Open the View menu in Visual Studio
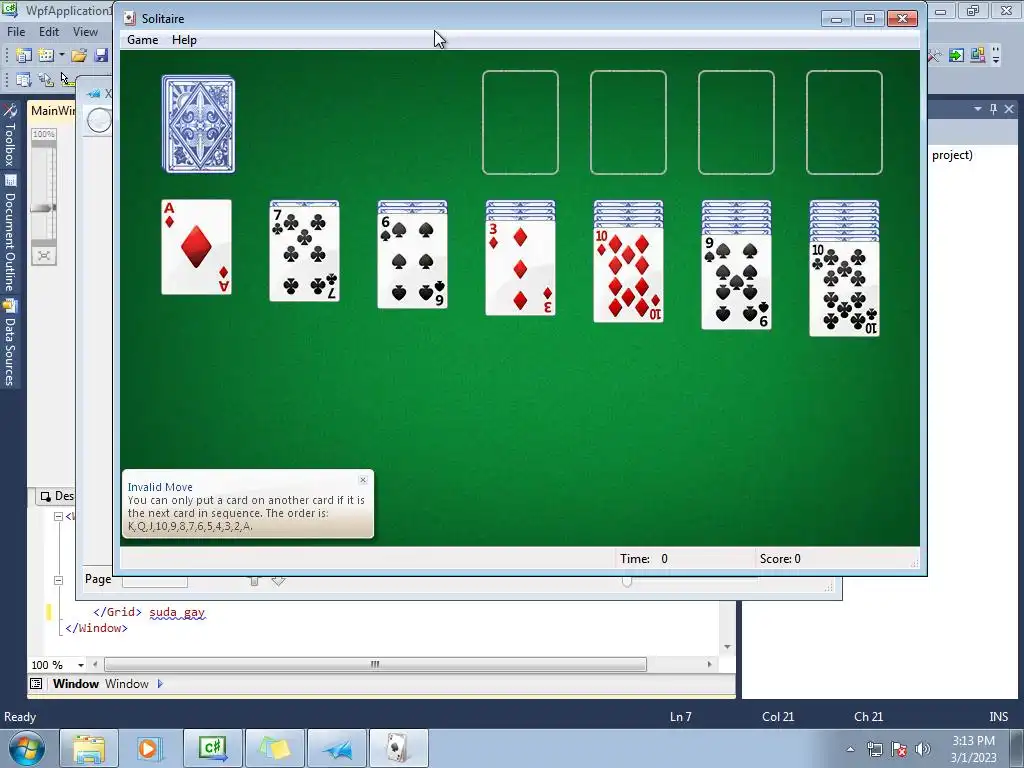1024x768 pixels. [85, 31]
